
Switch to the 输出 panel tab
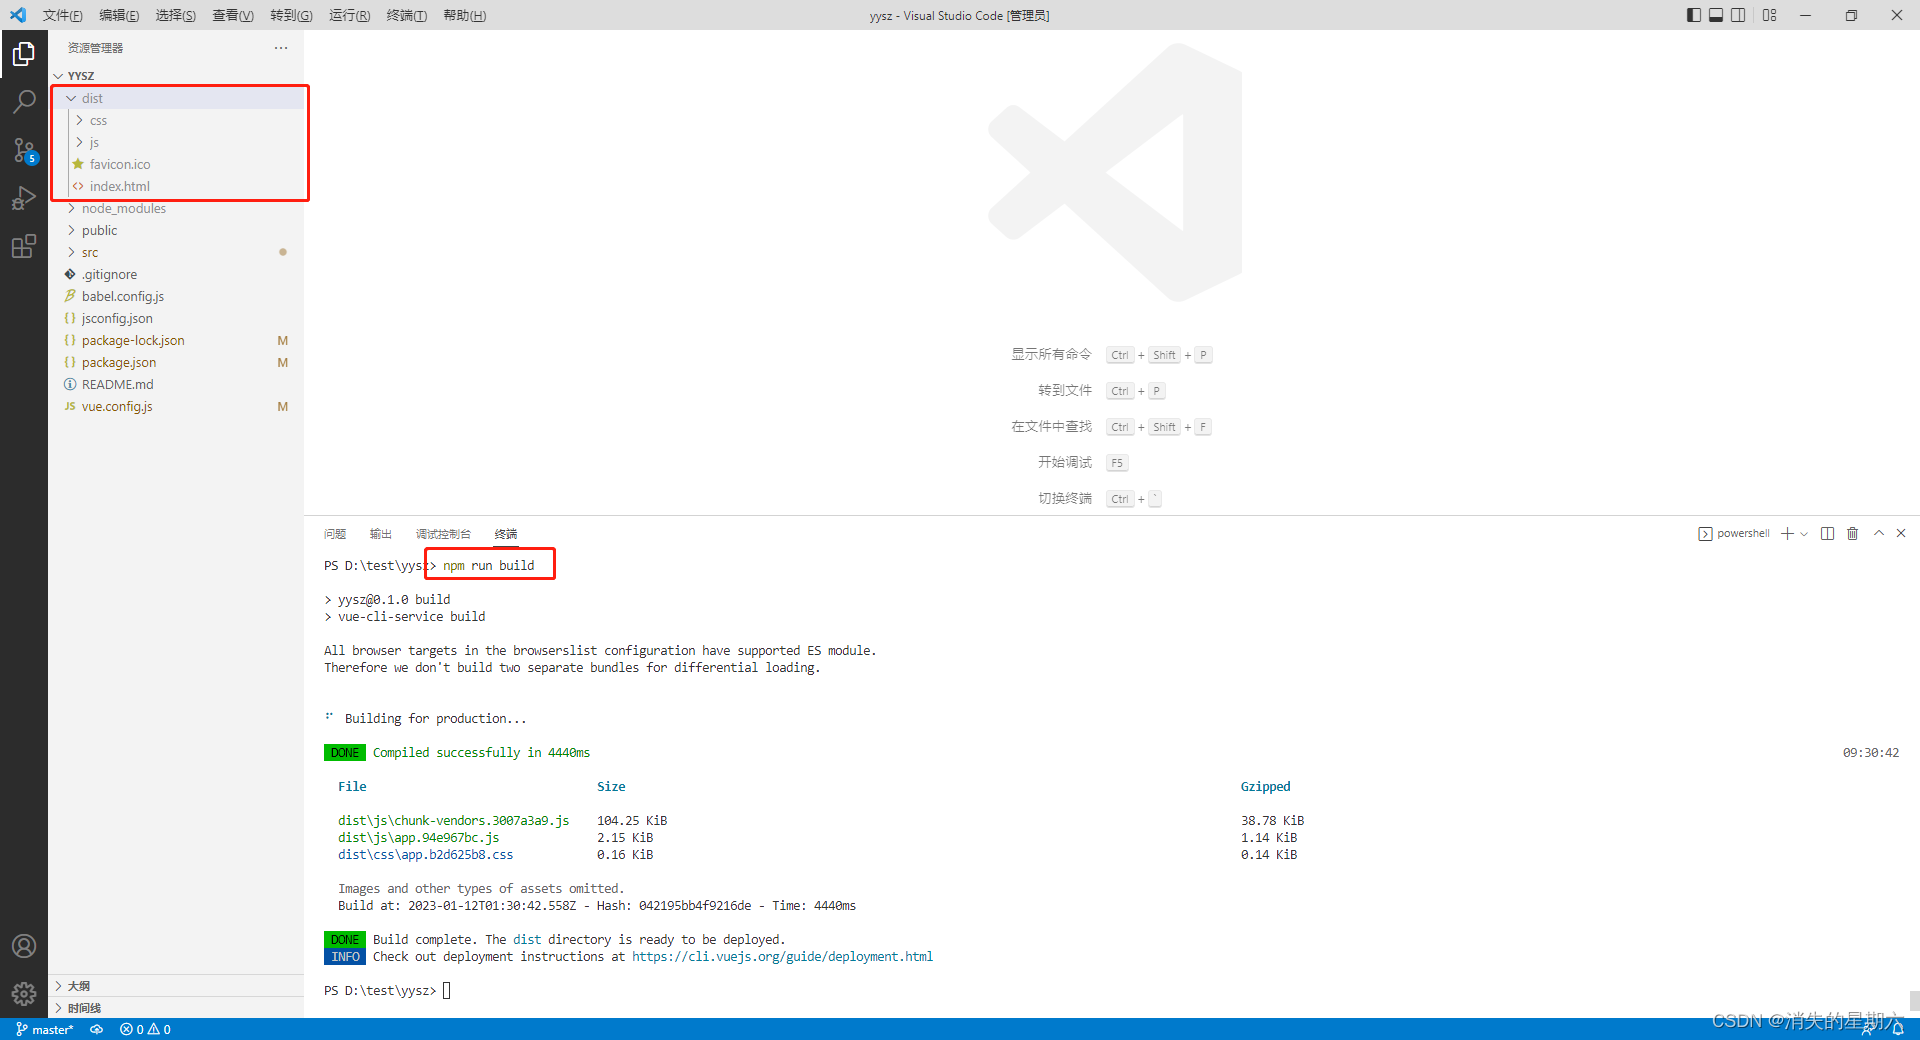pos(380,534)
